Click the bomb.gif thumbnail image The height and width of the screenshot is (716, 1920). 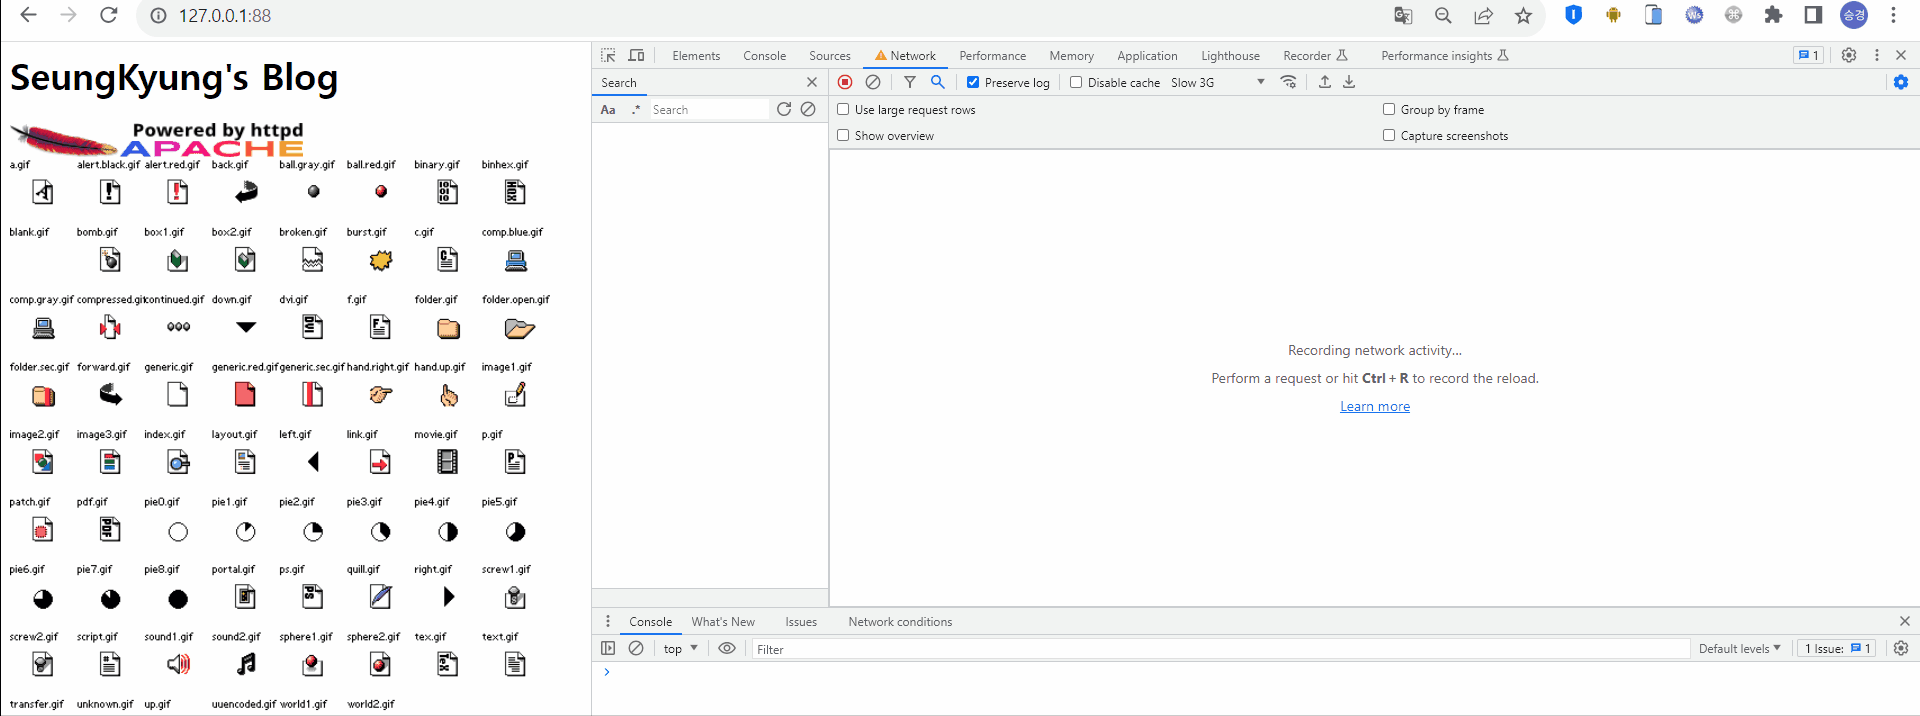click(110, 260)
